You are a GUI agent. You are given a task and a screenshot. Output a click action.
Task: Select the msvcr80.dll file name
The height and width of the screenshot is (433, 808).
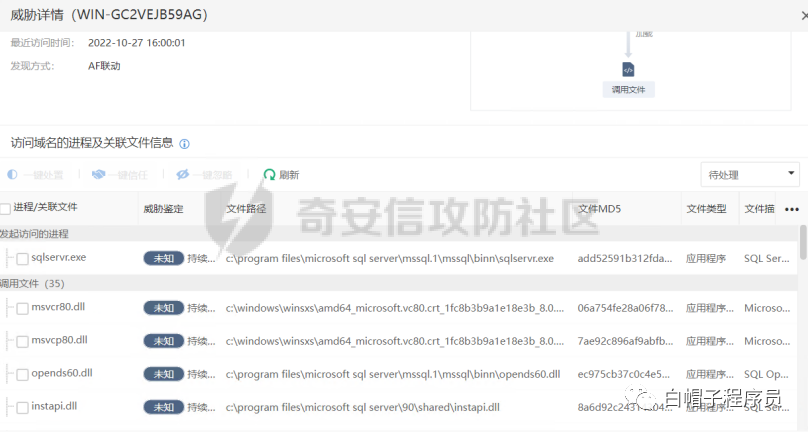pos(58,307)
